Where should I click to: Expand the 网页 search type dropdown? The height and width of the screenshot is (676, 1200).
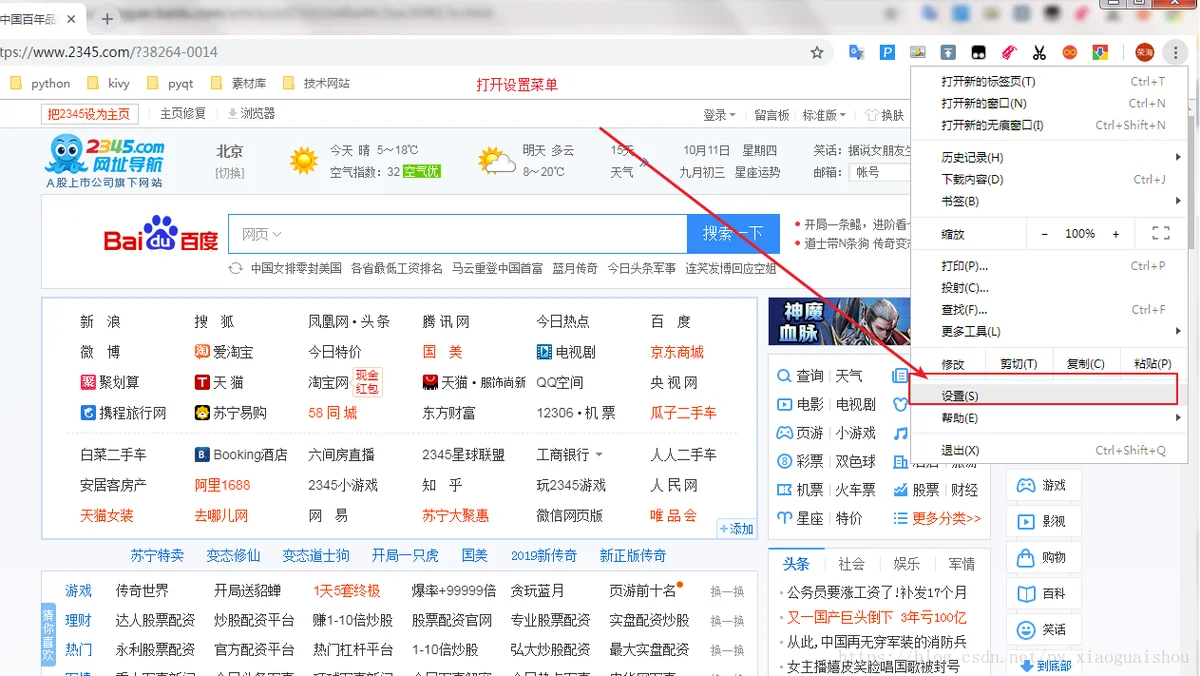click(x=261, y=234)
